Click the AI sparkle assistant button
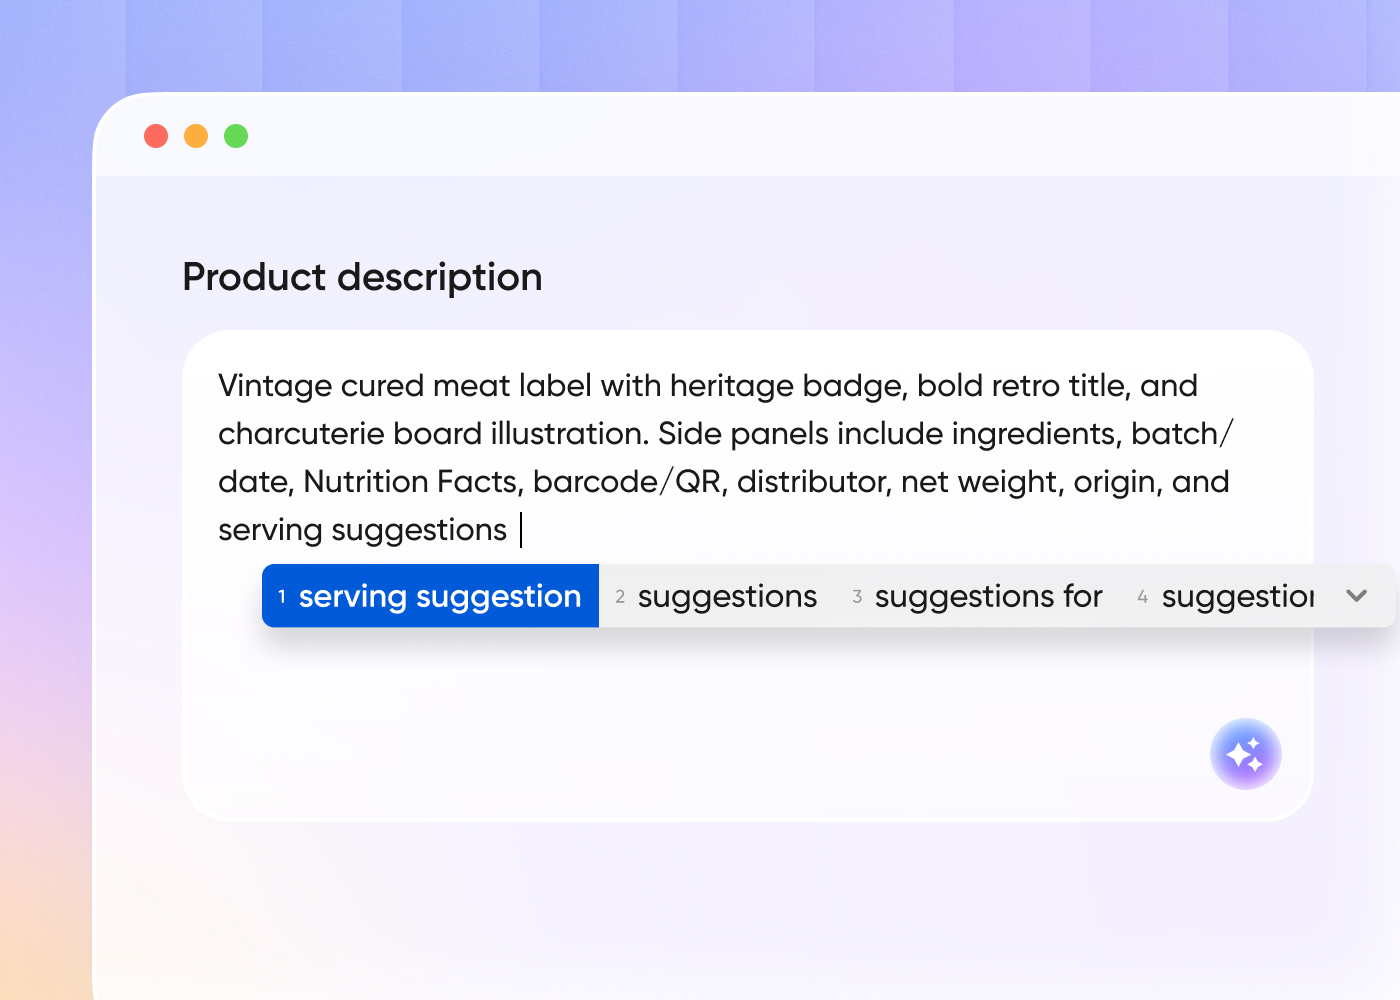1400x1000 pixels. pos(1245,754)
